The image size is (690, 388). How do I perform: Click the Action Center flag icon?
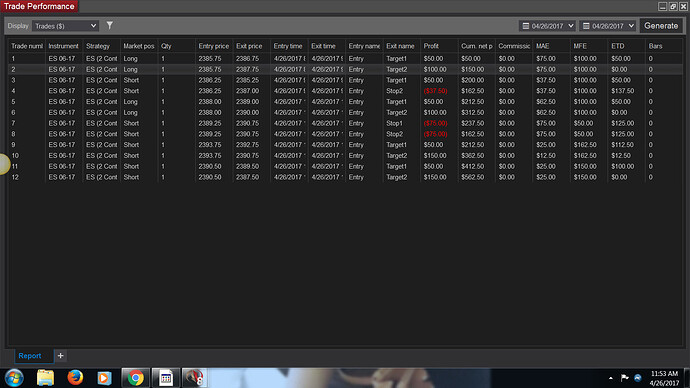(624, 377)
